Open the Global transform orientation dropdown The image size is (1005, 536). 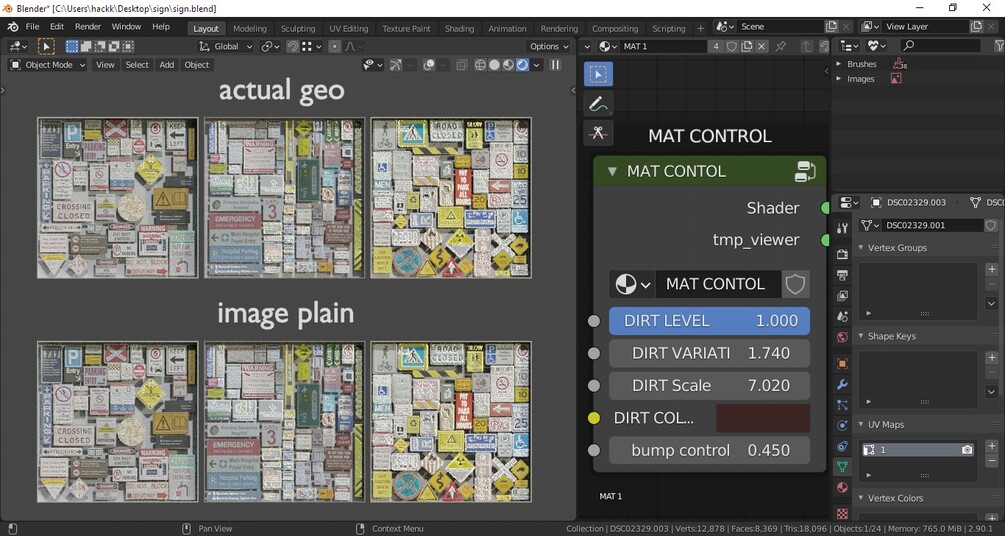226,46
